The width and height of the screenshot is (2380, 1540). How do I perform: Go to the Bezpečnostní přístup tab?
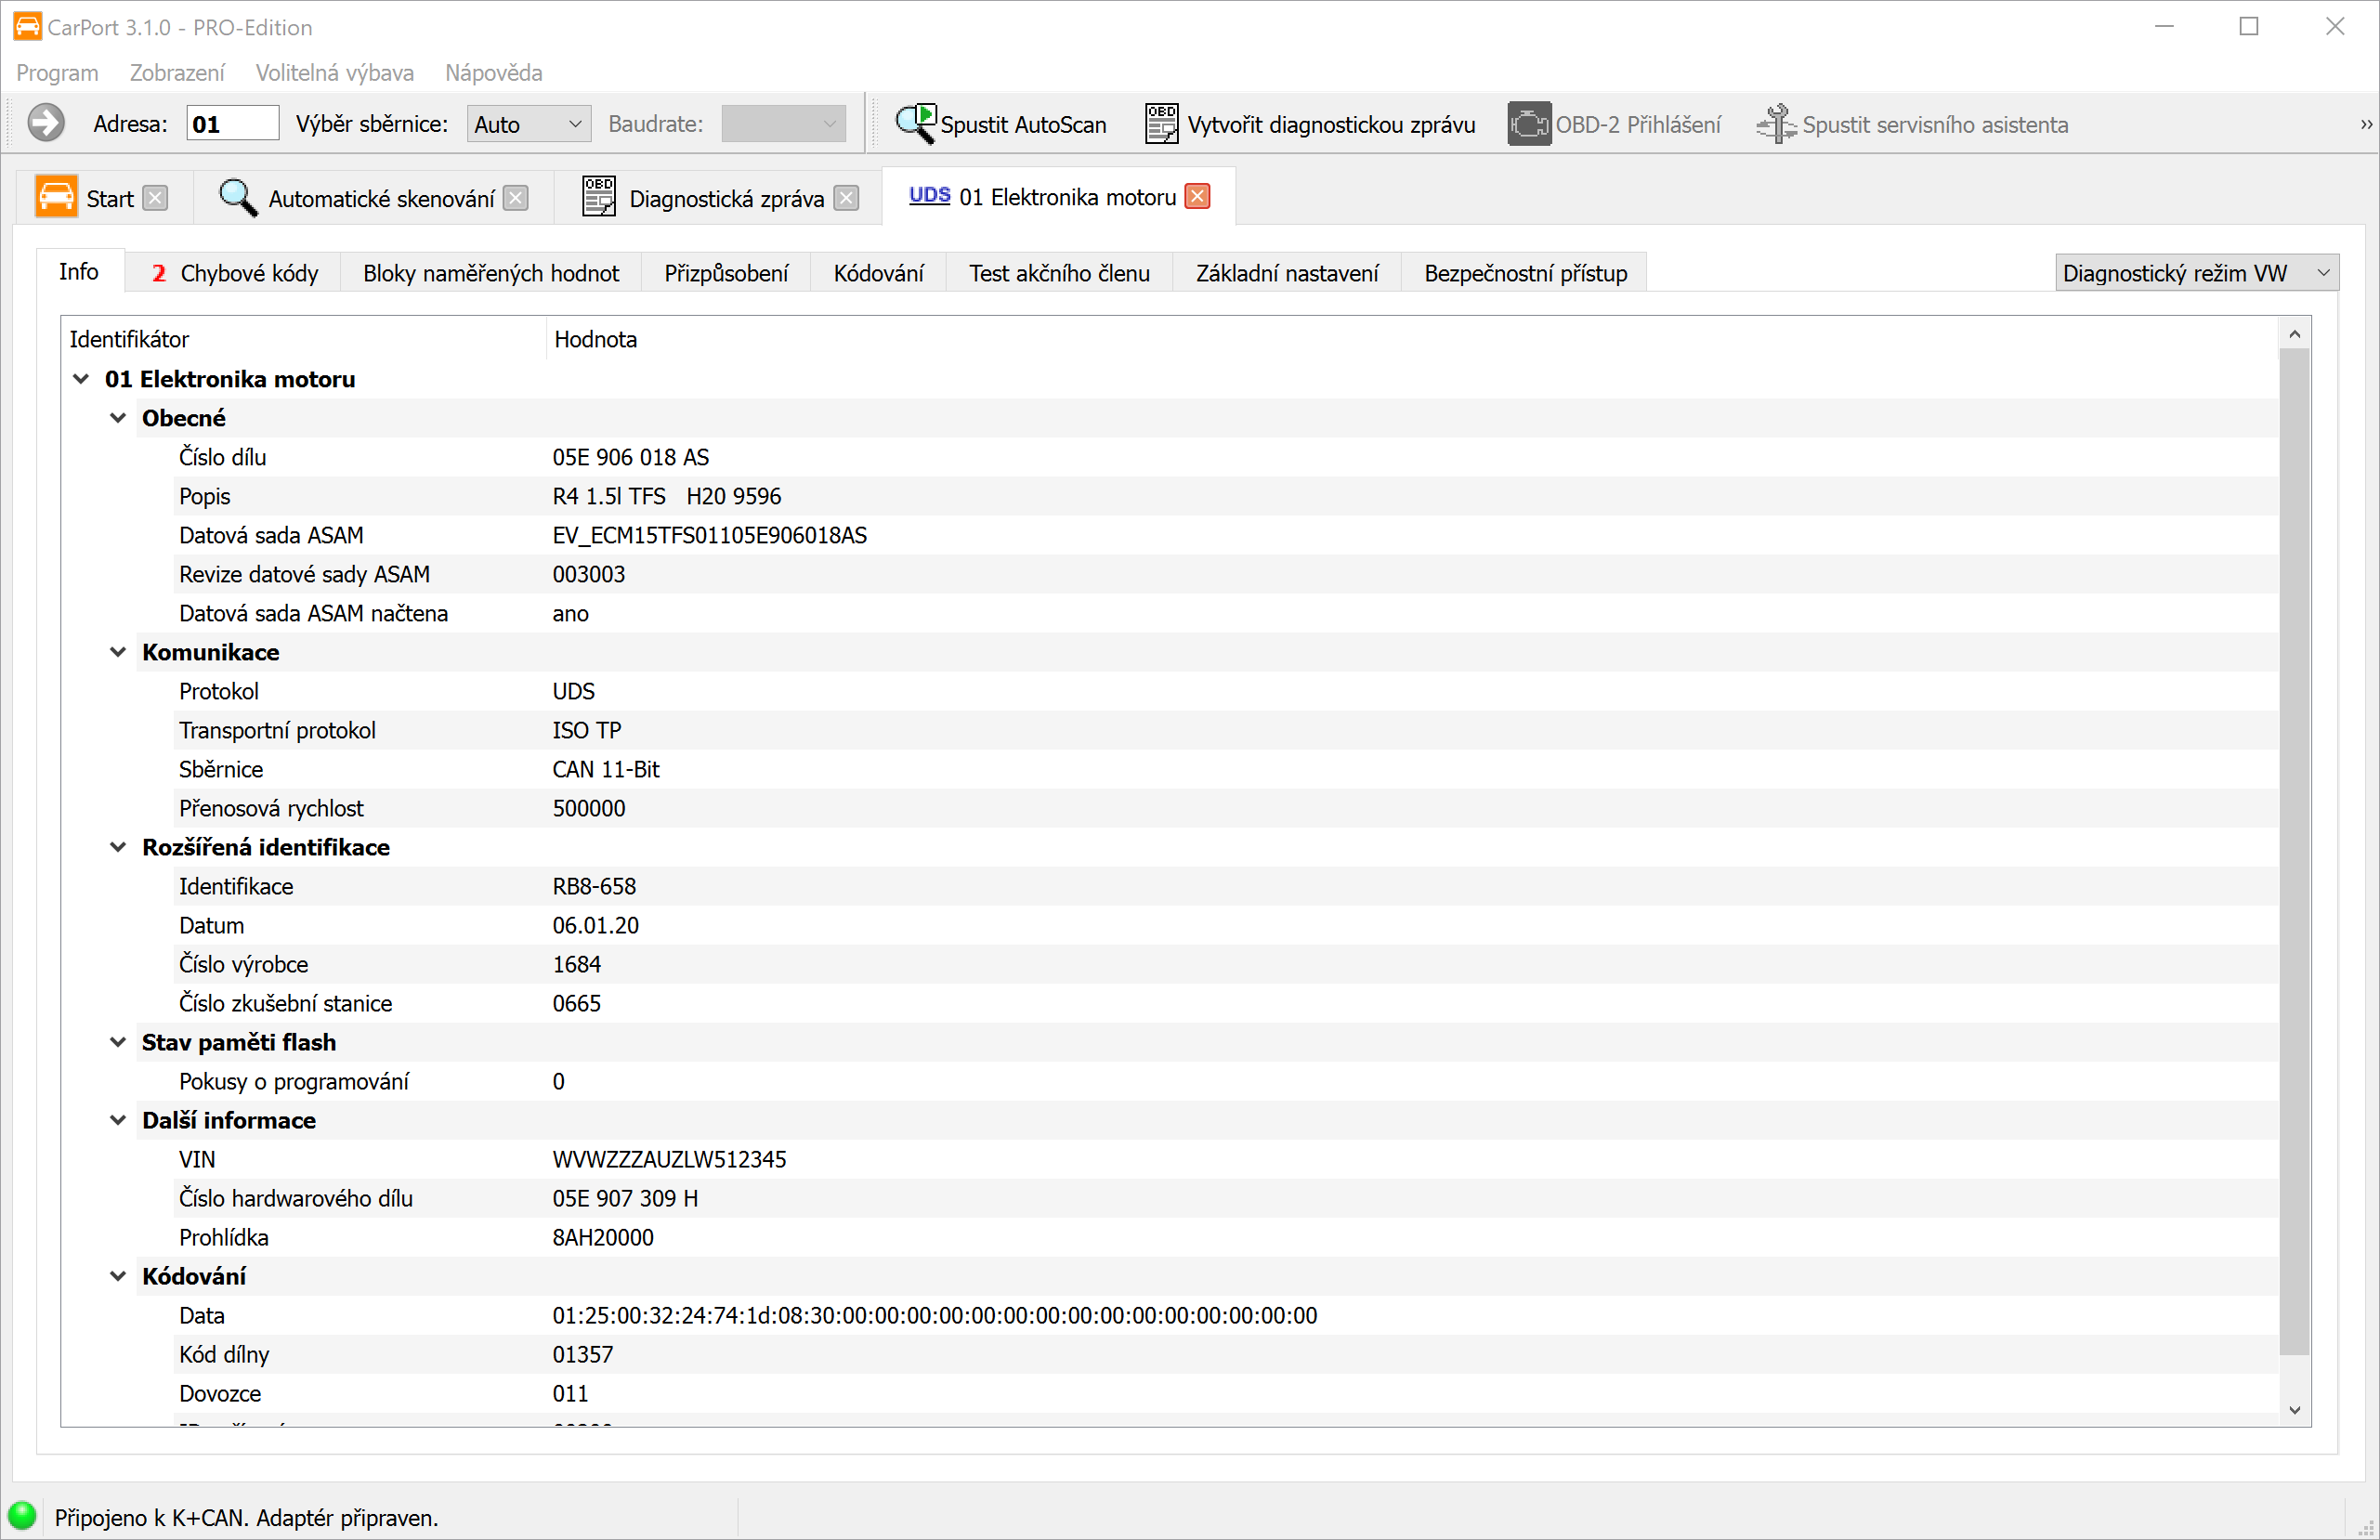pos(1524,273)
